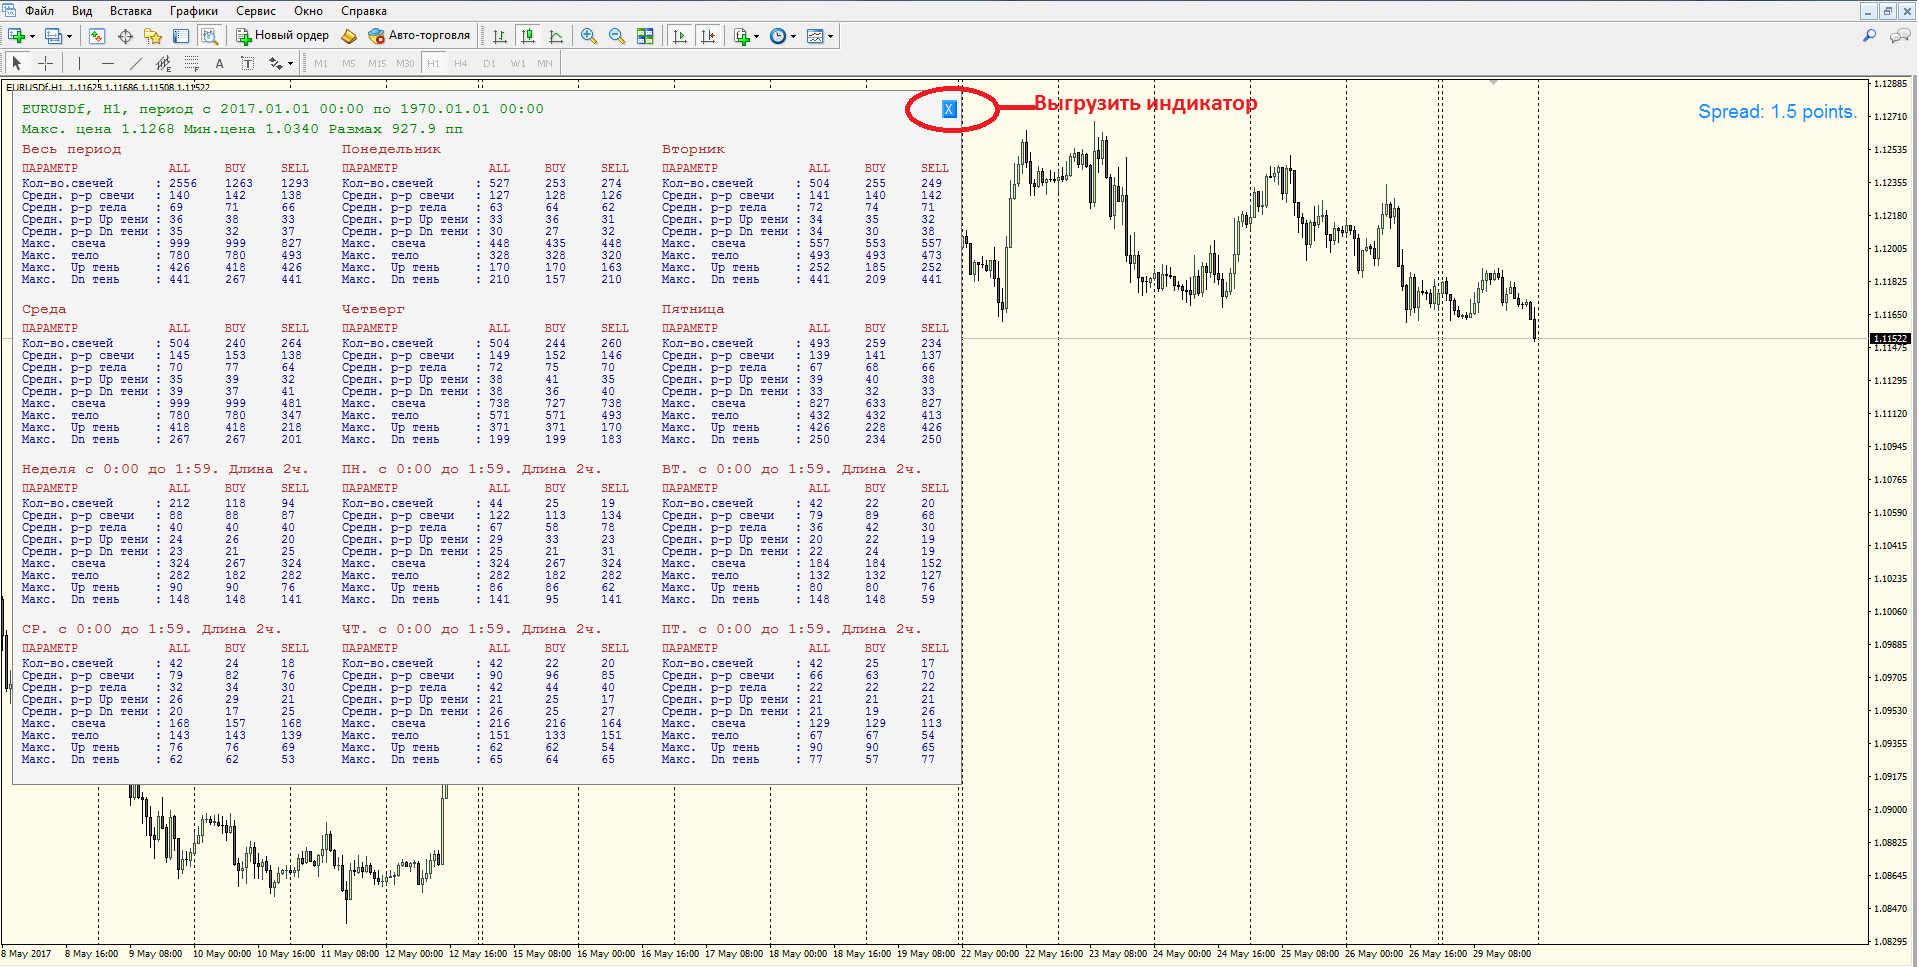Expand the Periods dropdown arrow
Screen dimensions: 1919x967
[793, 37]
